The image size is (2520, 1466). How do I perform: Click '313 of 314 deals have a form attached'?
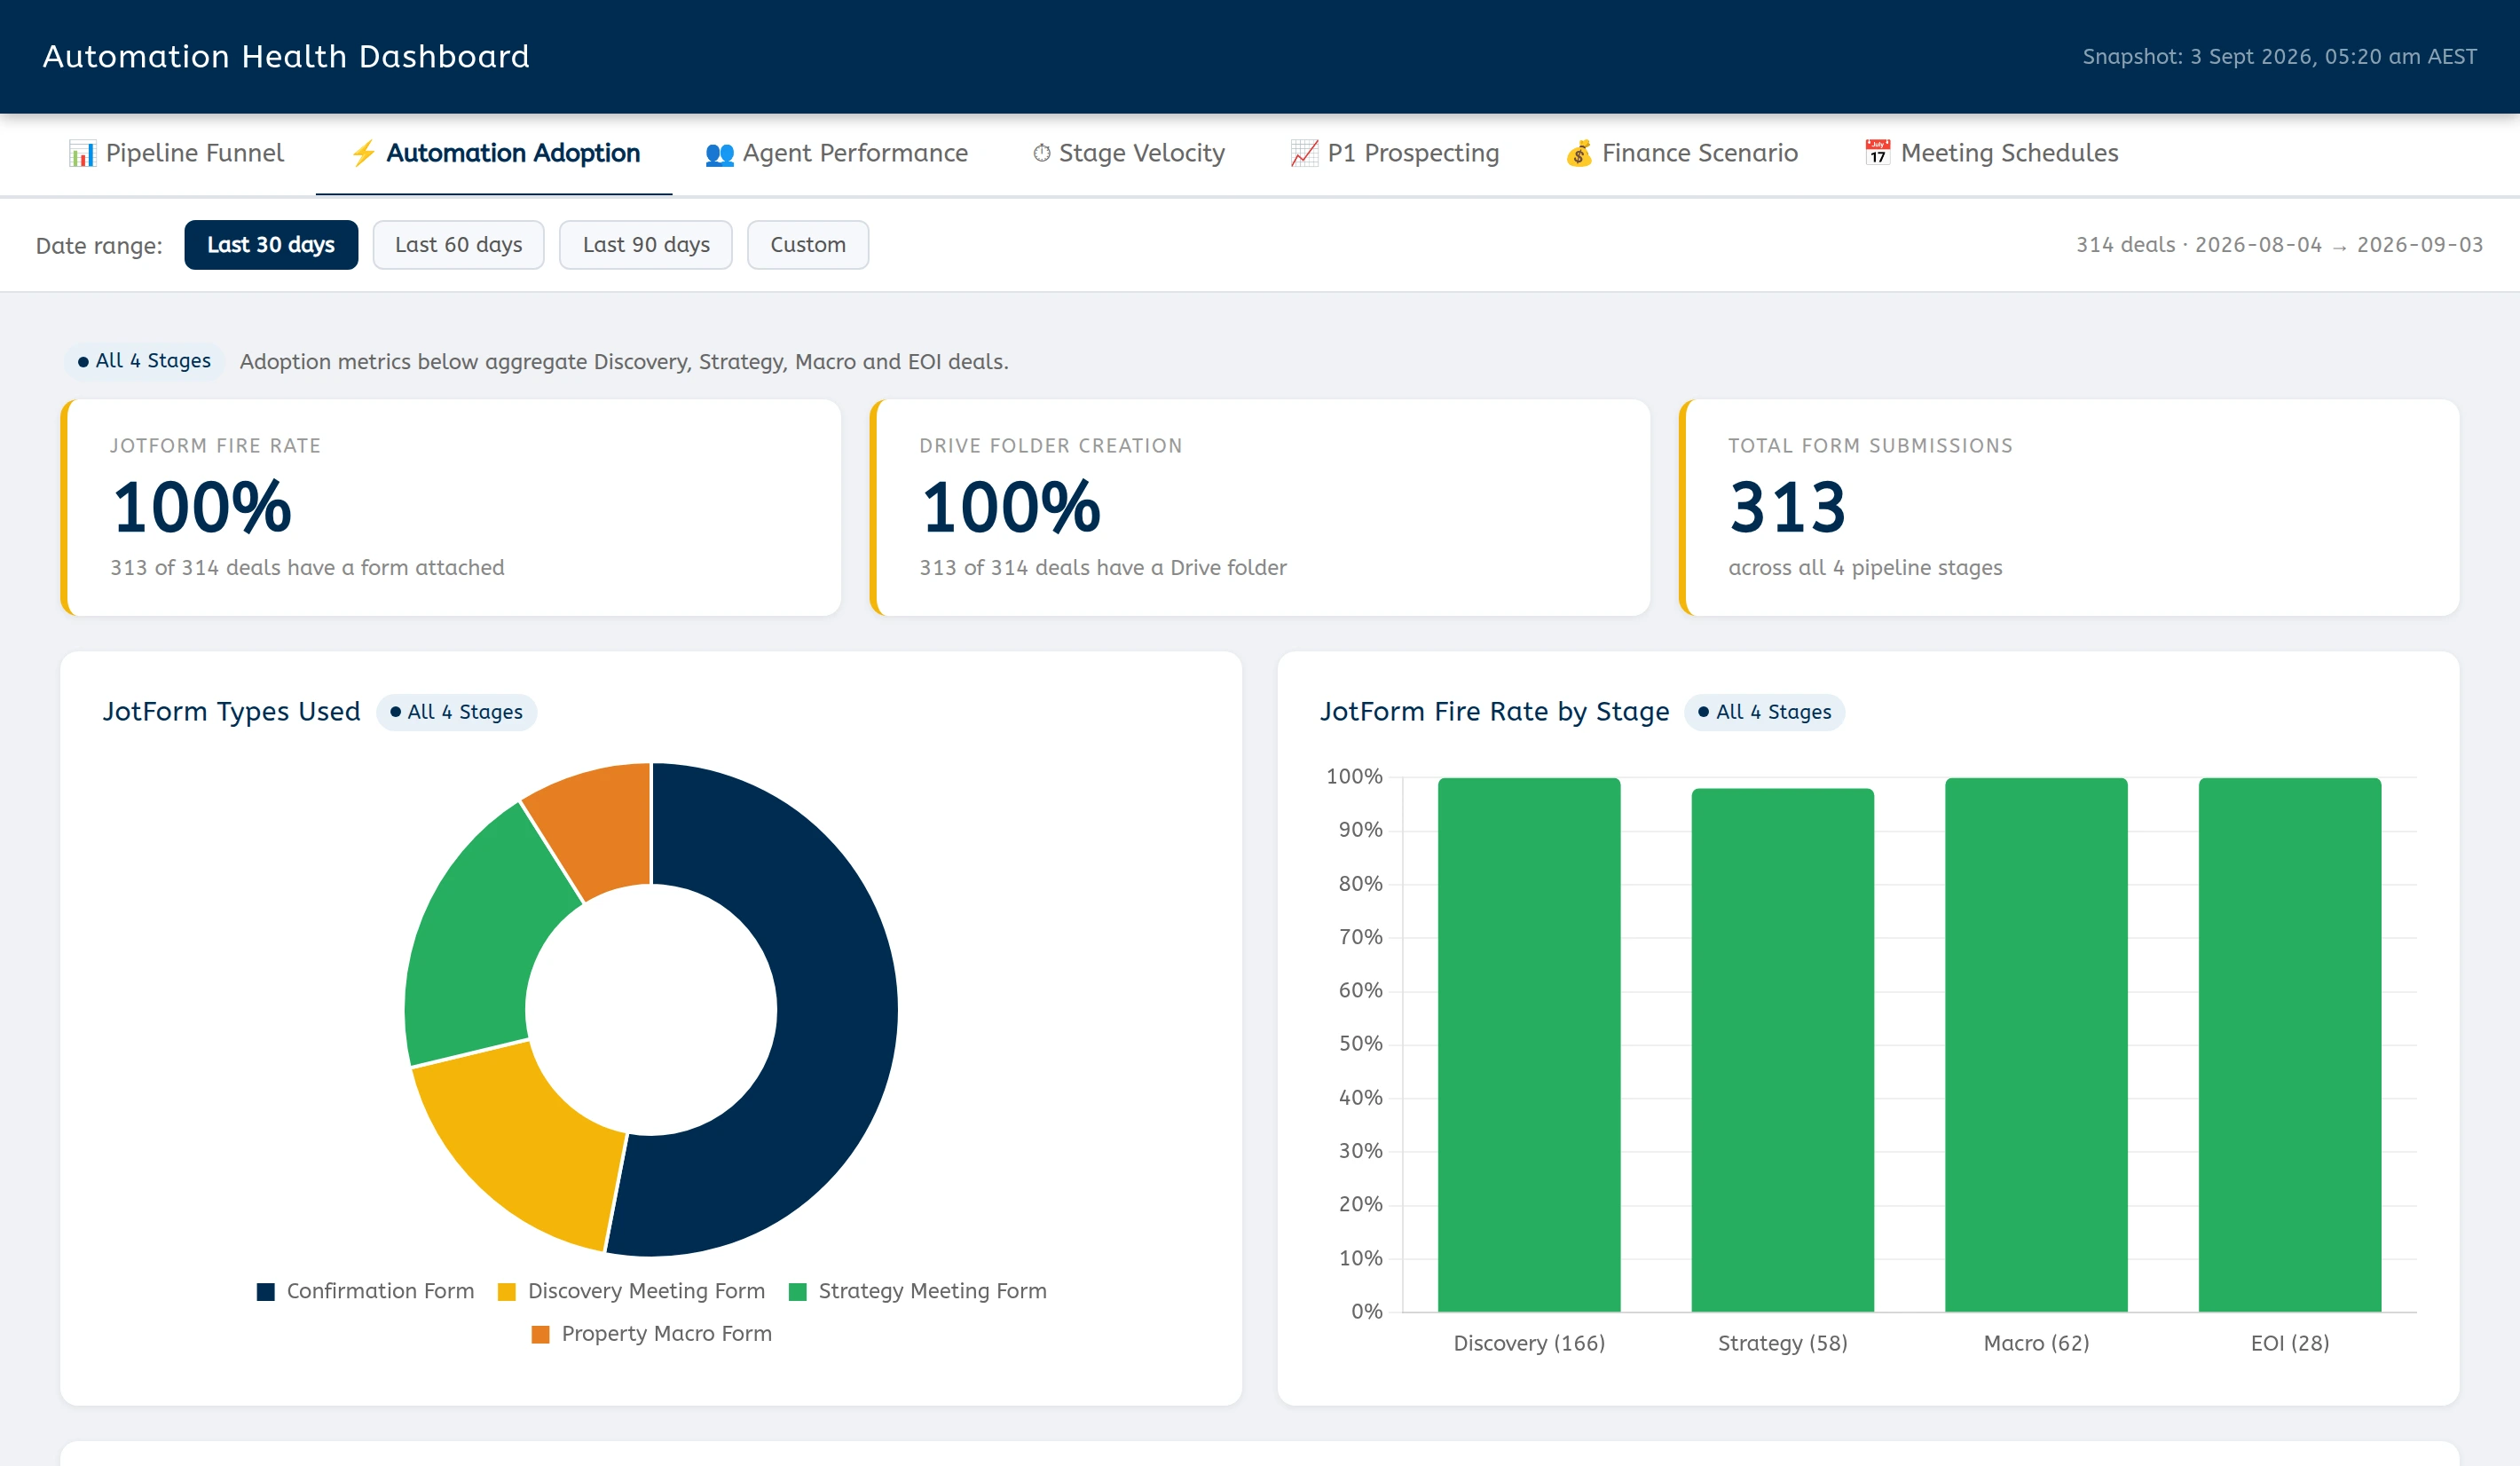coord(307,568)
